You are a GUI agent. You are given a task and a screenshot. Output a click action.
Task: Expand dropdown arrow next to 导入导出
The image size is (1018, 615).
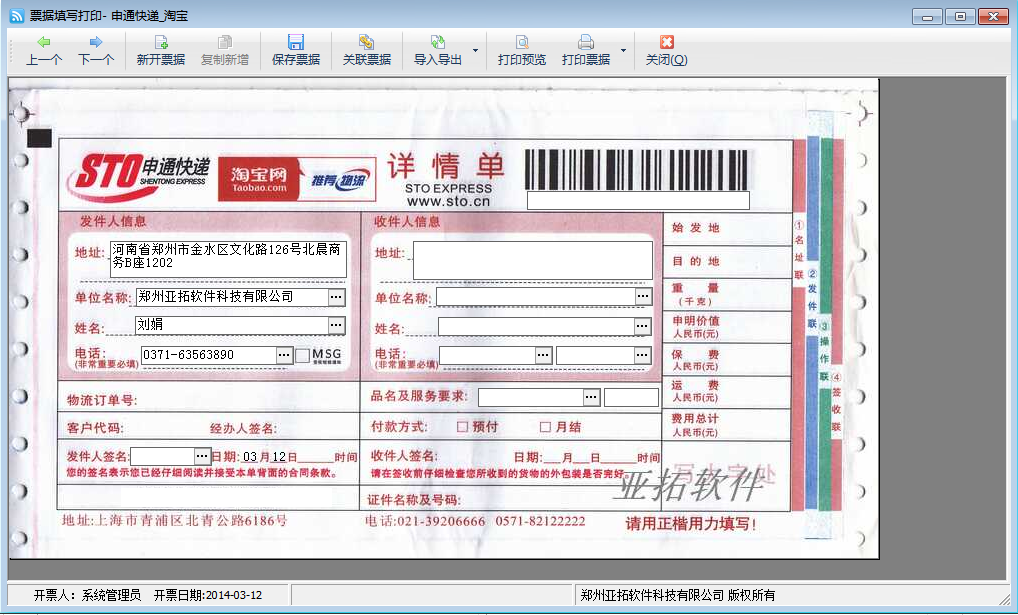coord(475,51)
